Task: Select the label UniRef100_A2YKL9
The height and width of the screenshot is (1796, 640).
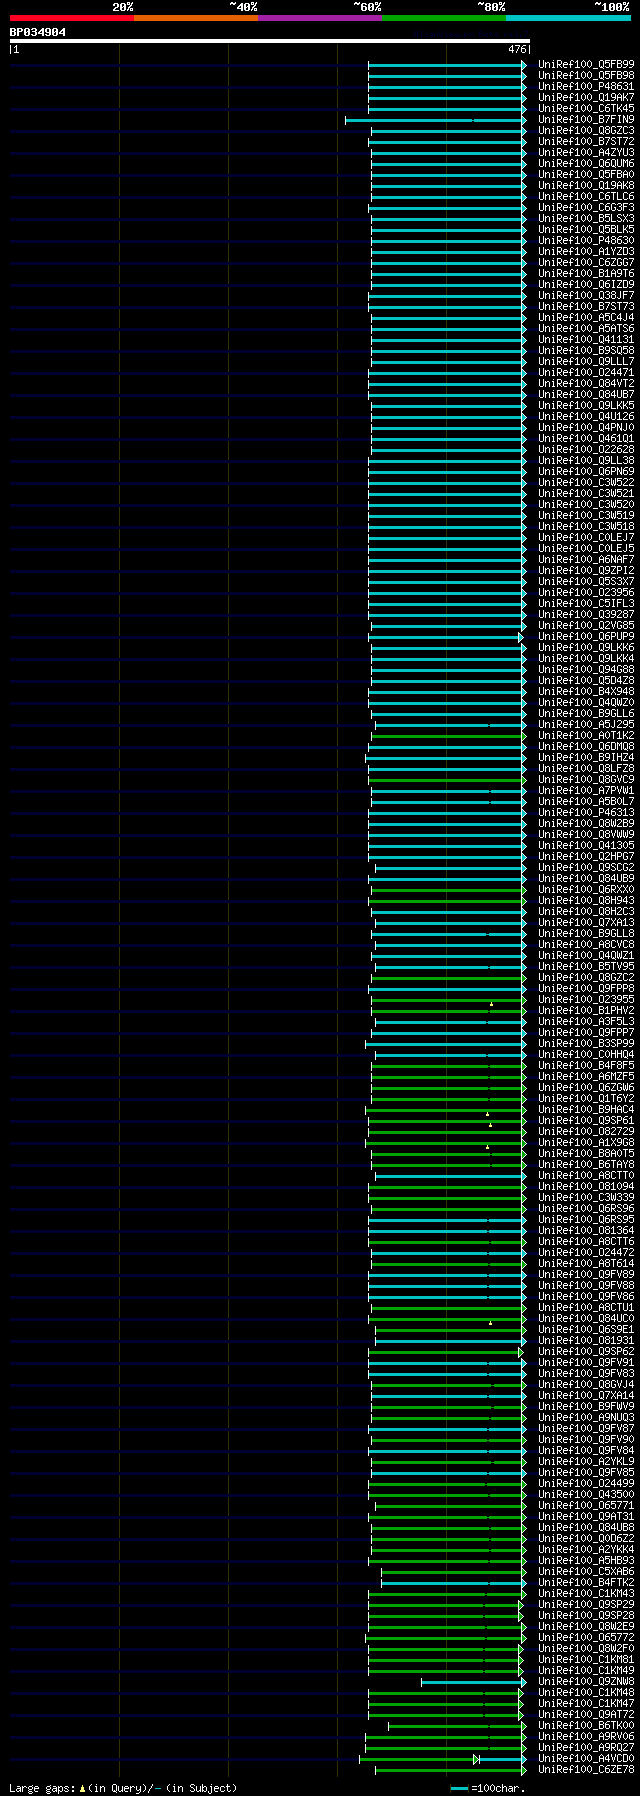Action: pyautogui.click(x=586, y=1461)
